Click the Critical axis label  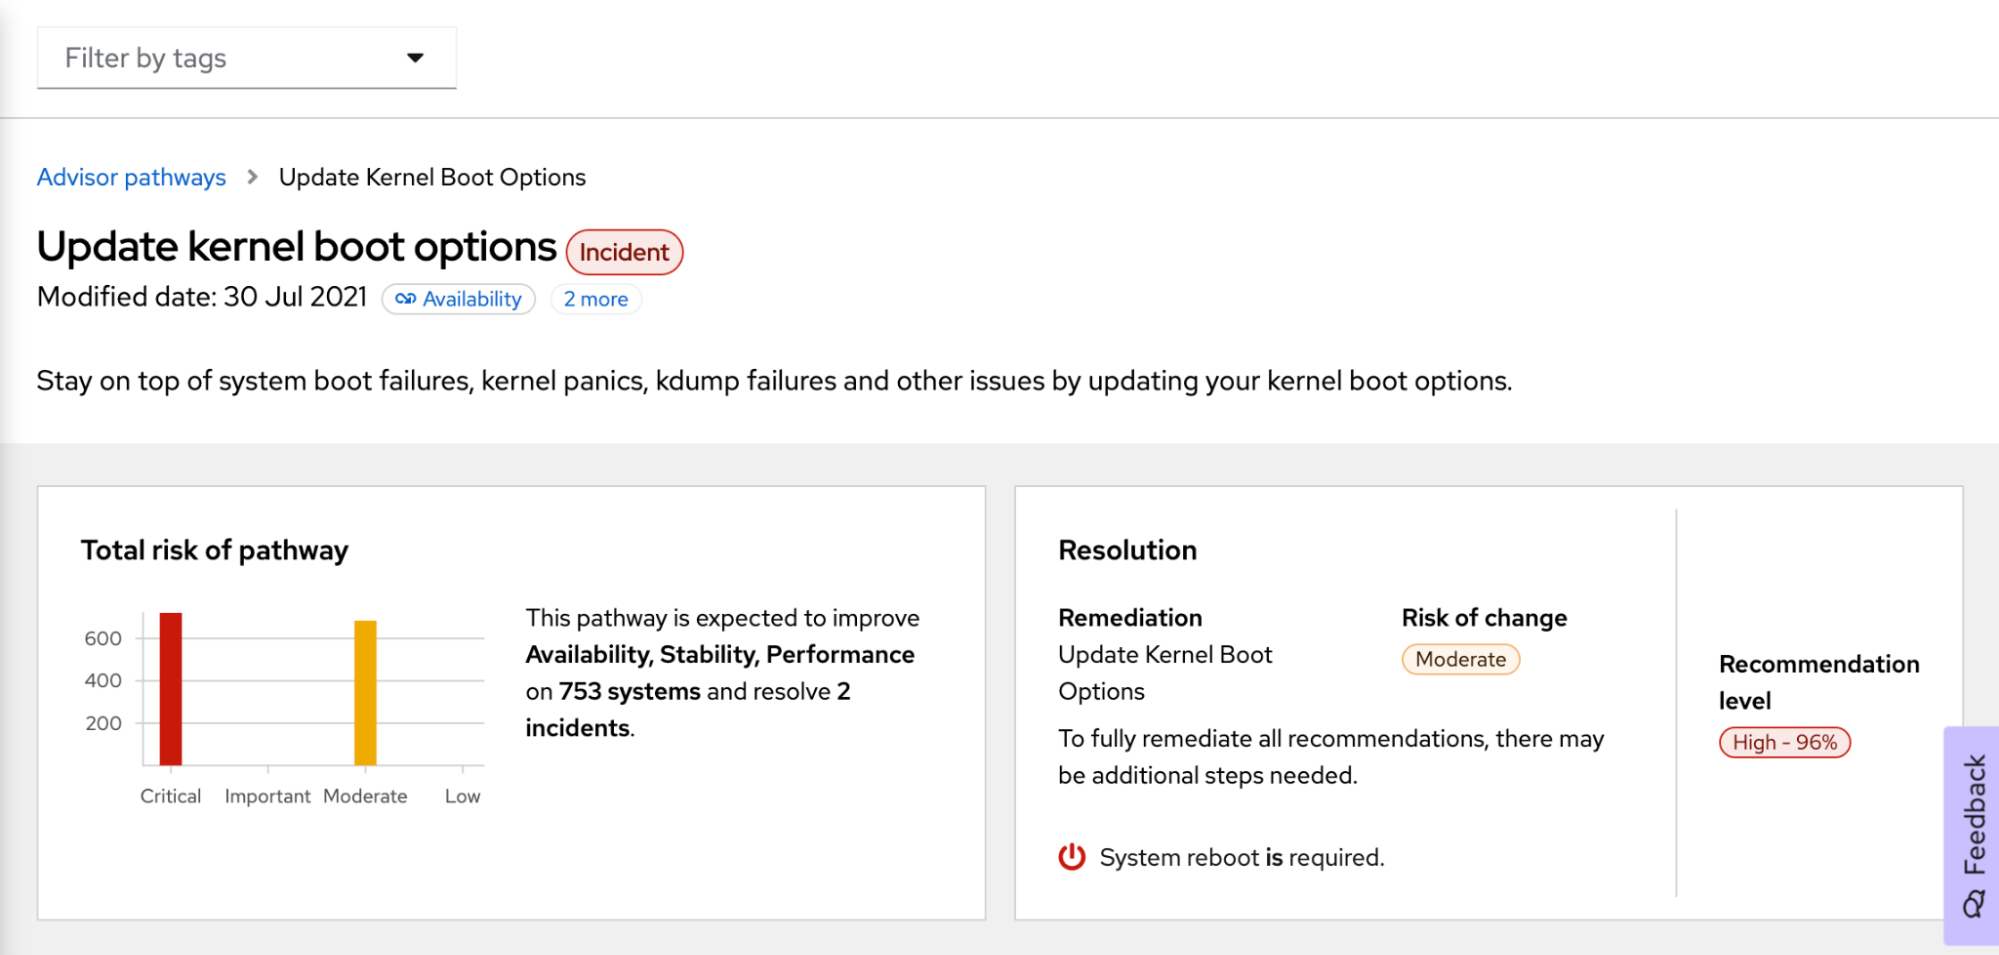170,796
